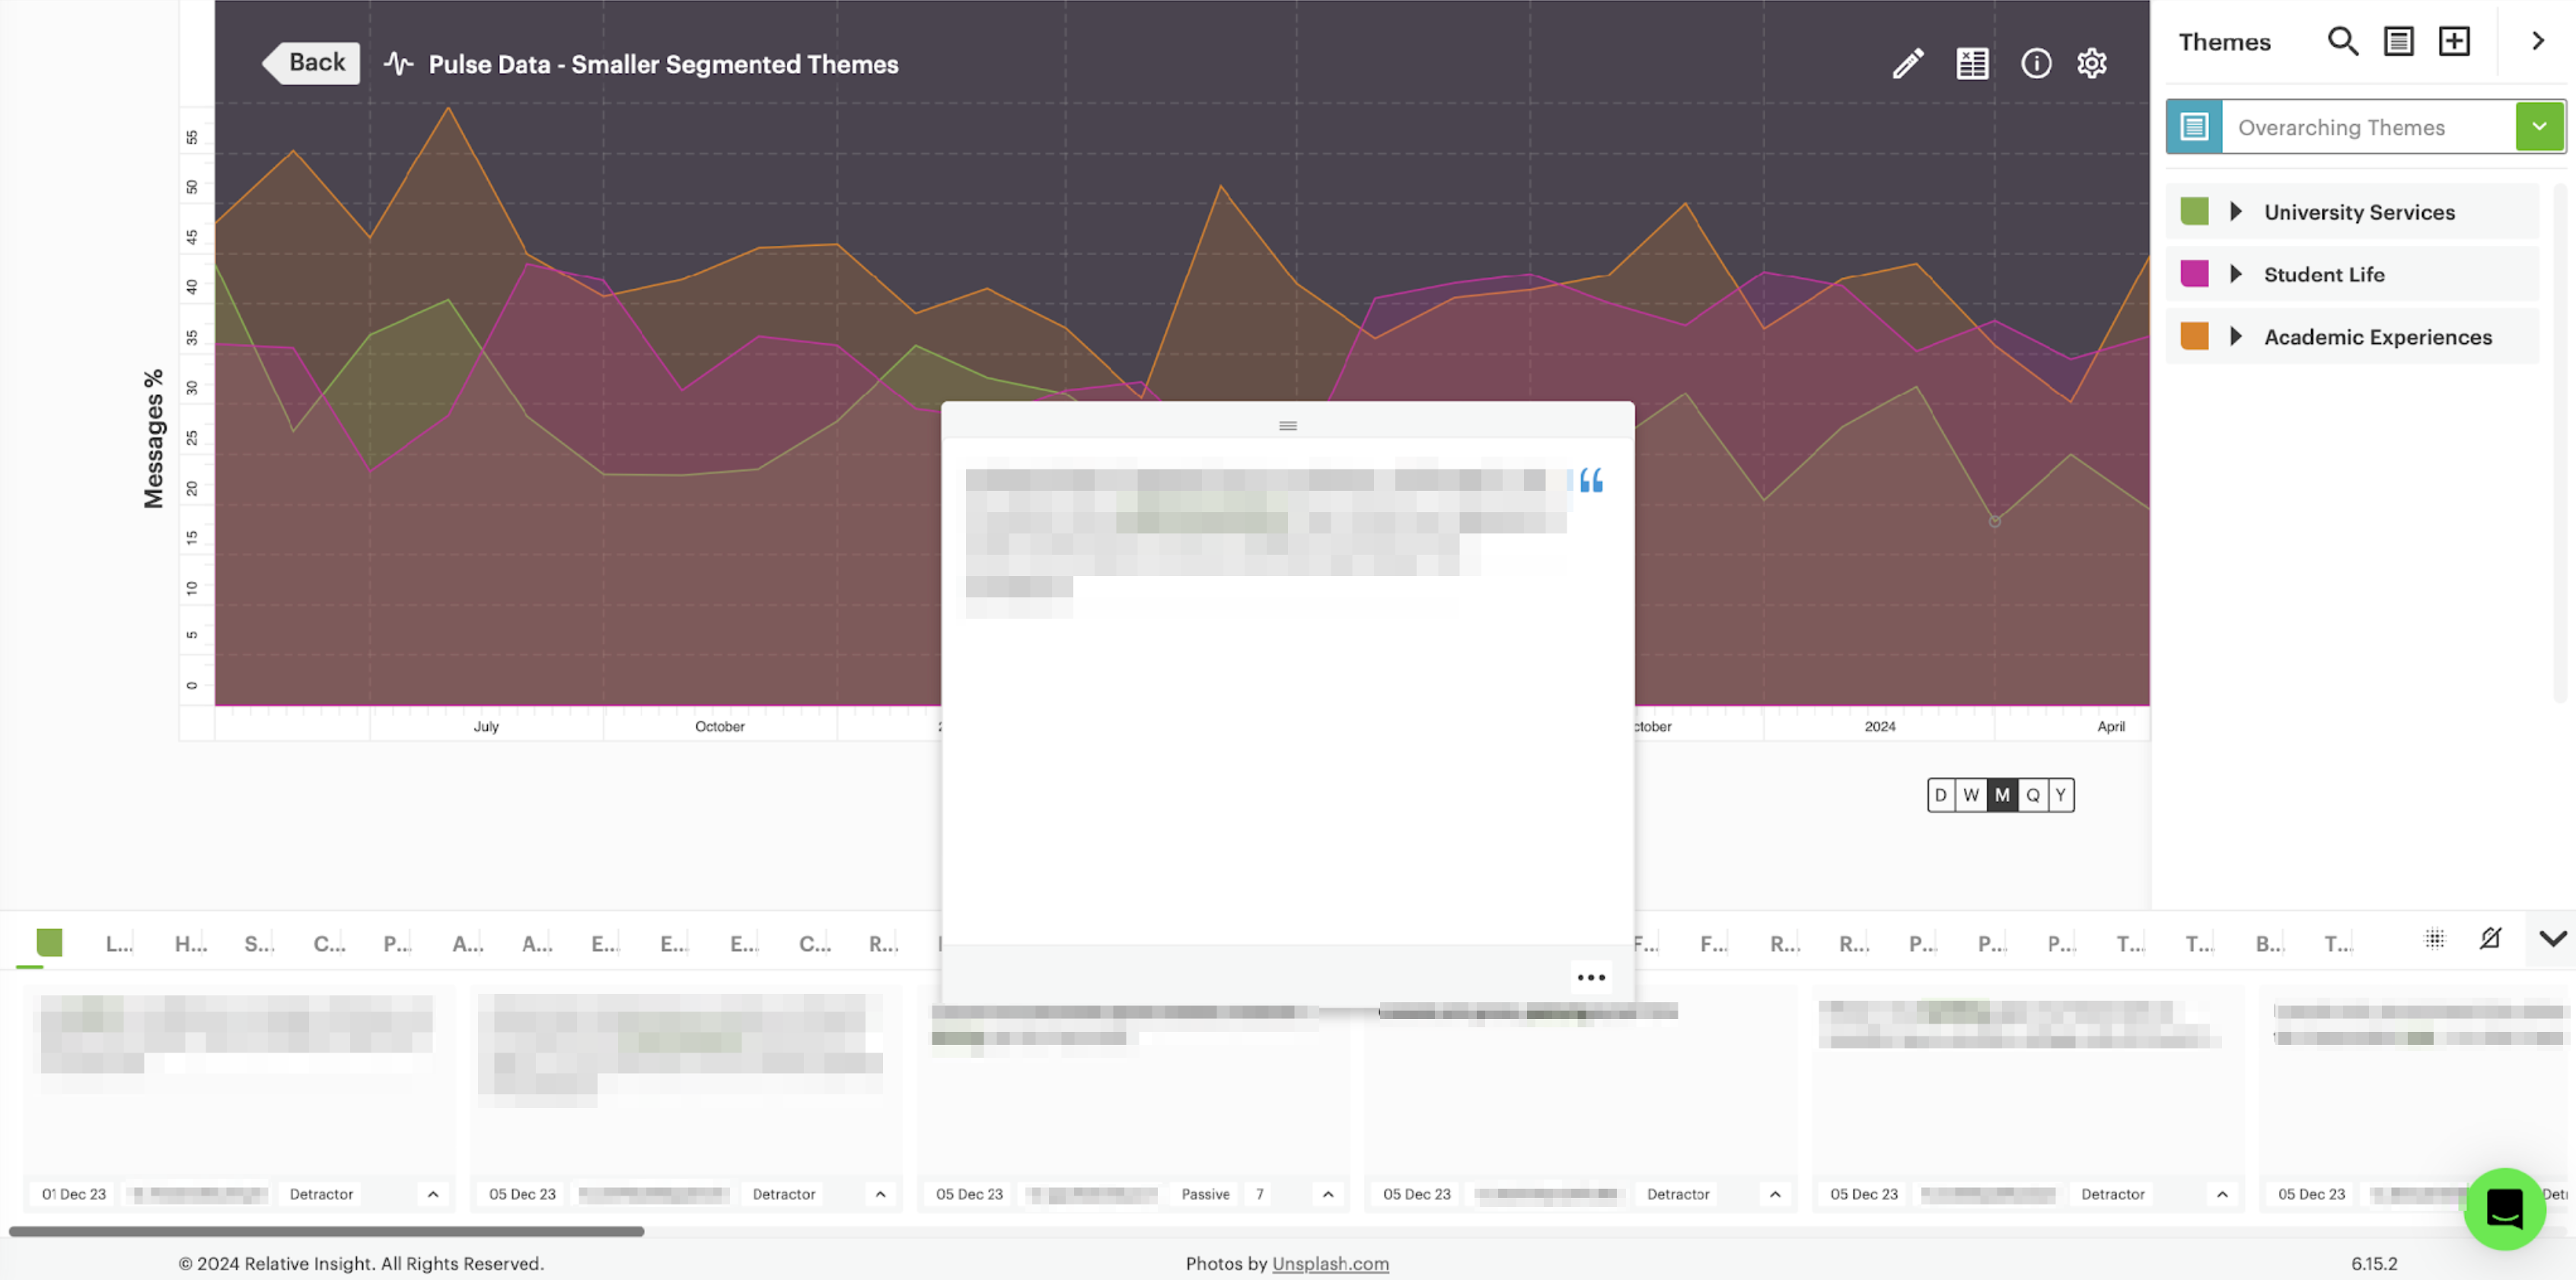2576x1280 pixels.
Task: Expand the 01 Dec 23 Detractor message card
Action: pos(433,1194)
